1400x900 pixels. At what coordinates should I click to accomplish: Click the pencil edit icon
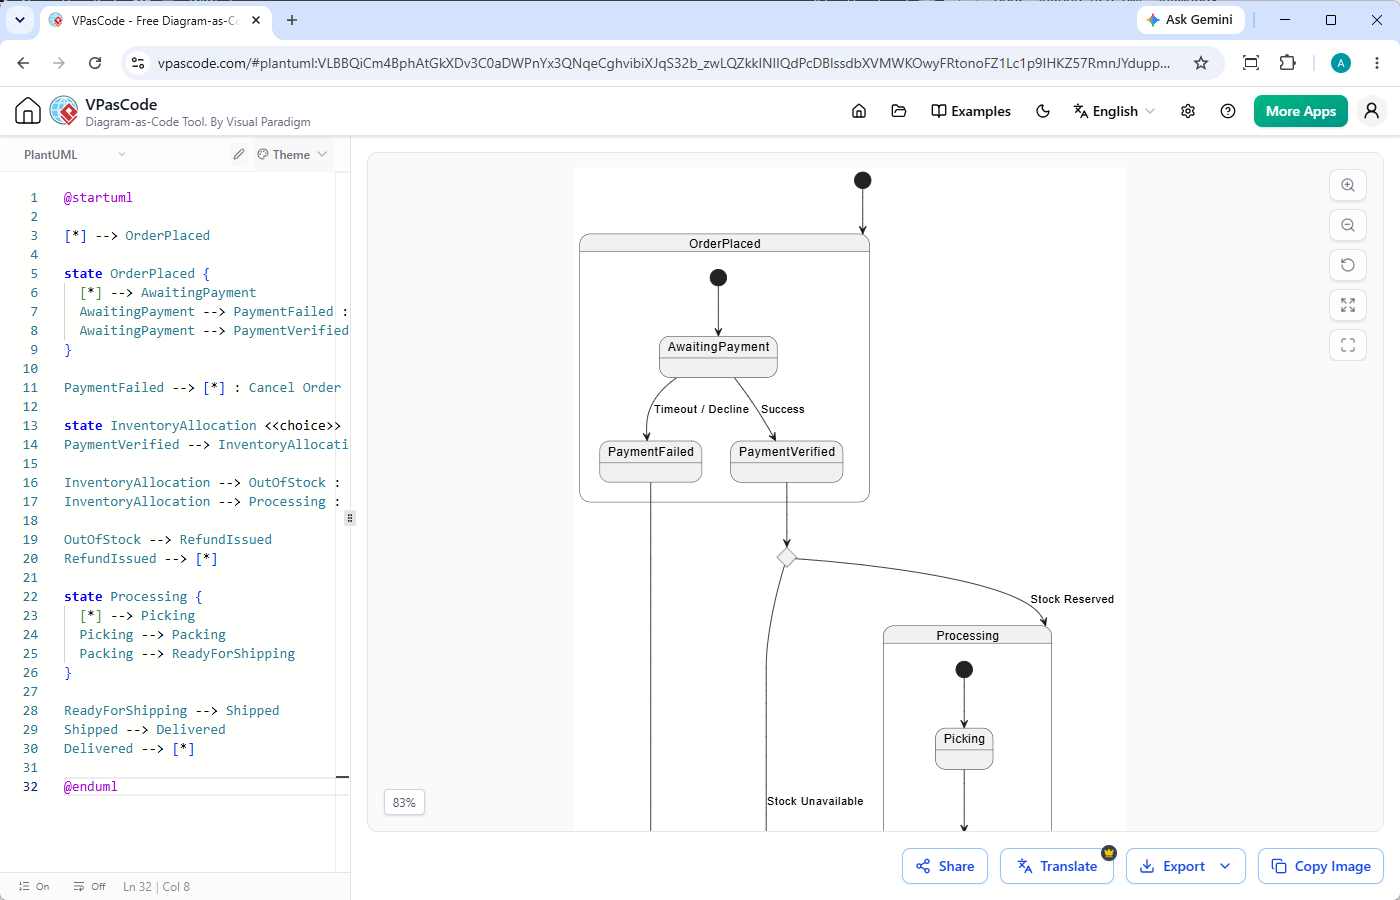coord(239,154)
